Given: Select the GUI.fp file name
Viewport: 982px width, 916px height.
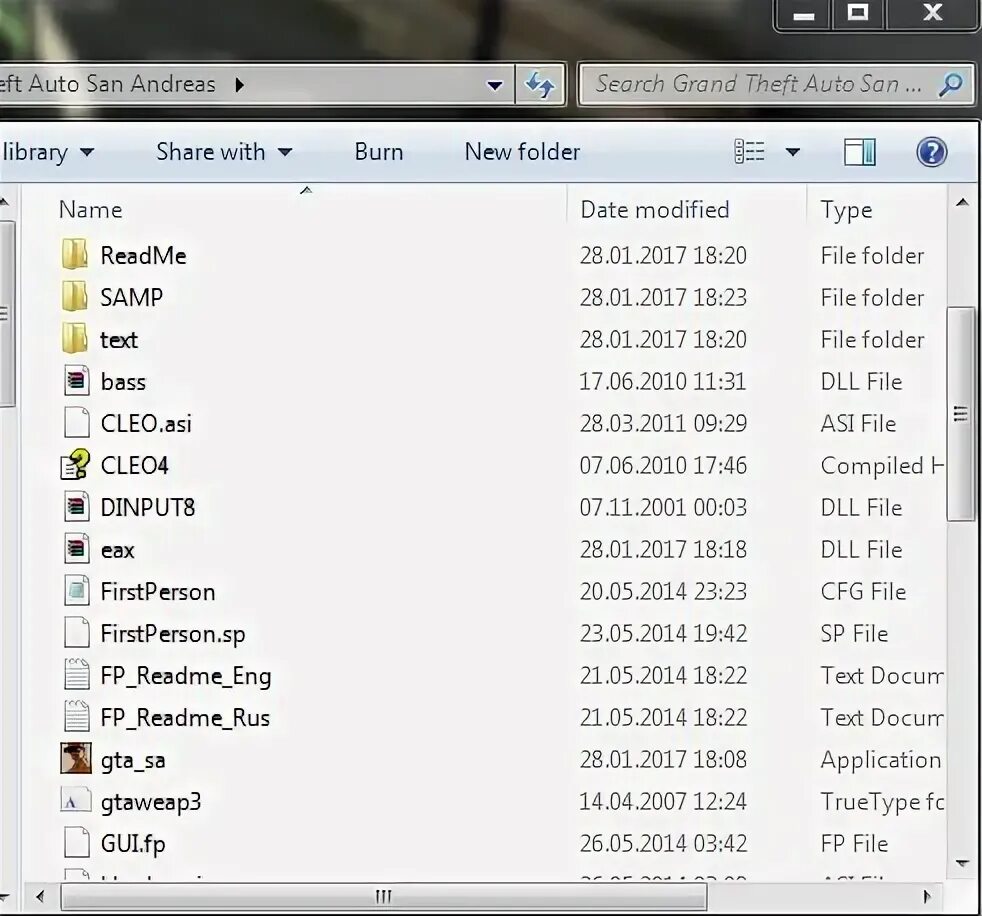Looking at the screenshot, I should click(x=133, y=844).
